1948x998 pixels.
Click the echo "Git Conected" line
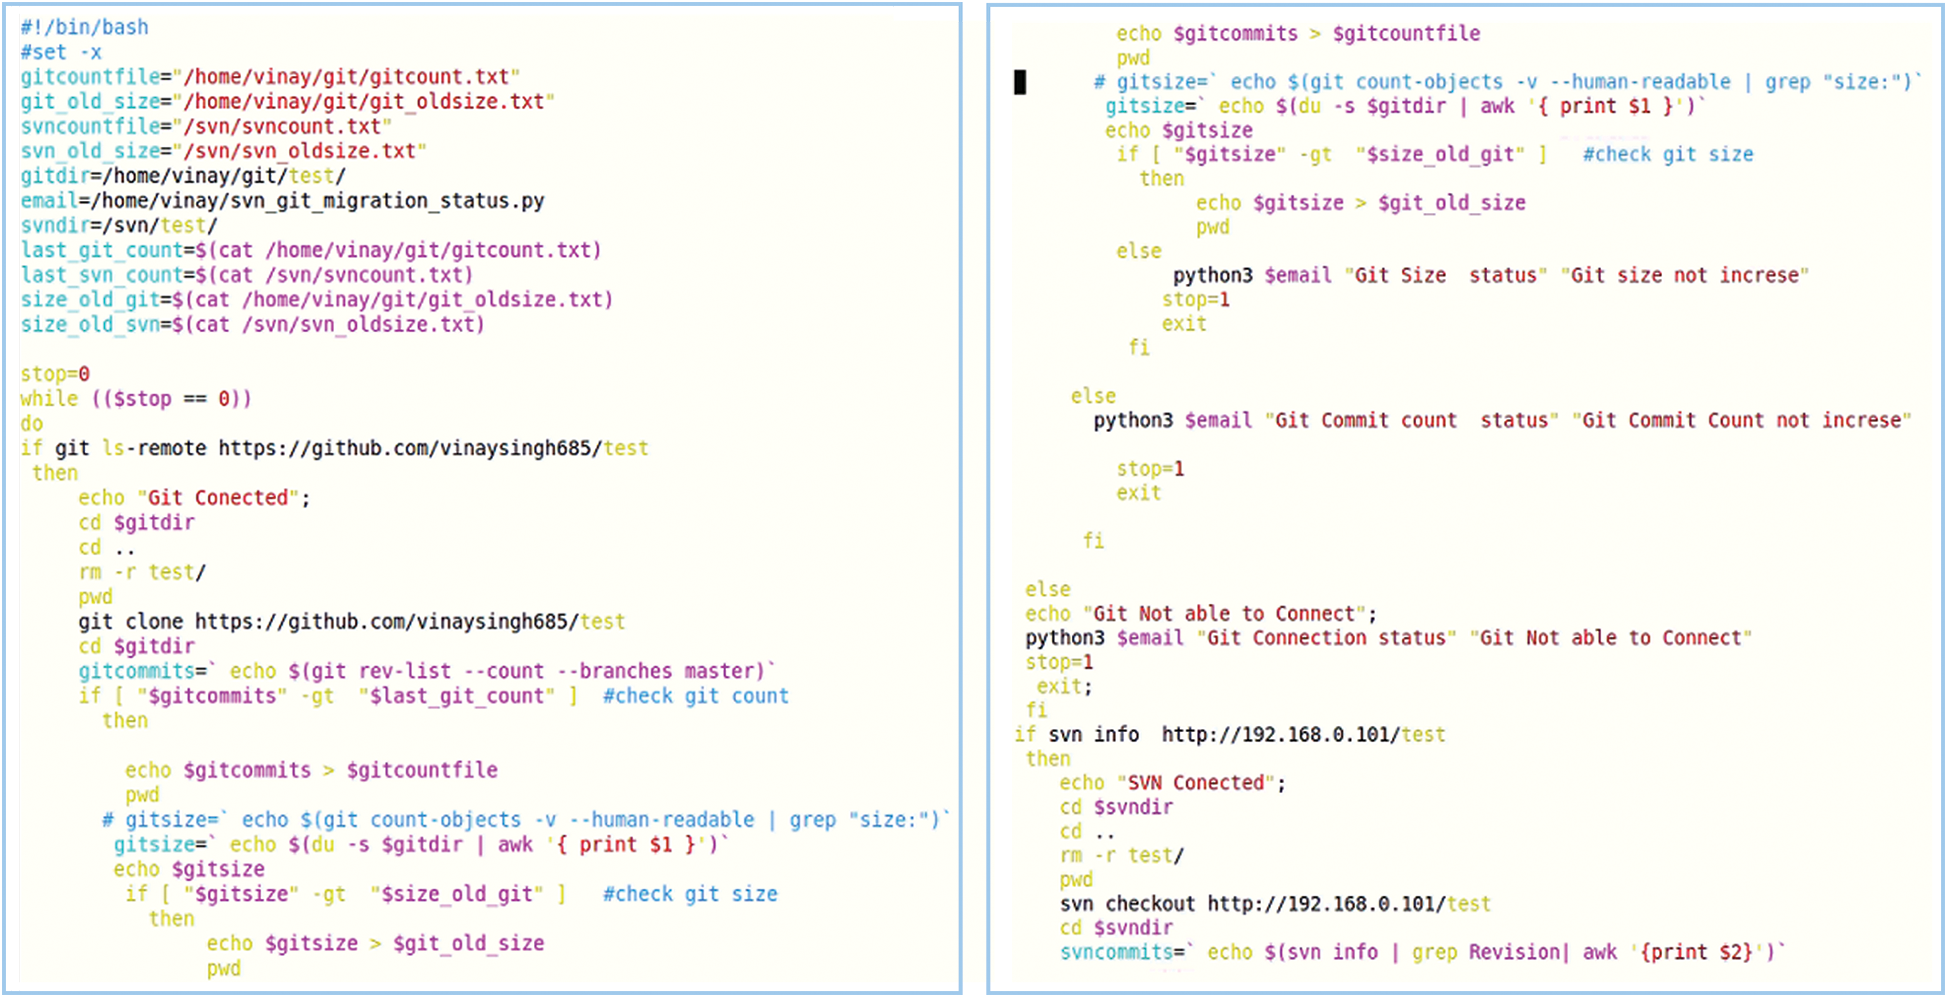pos(194,498)
